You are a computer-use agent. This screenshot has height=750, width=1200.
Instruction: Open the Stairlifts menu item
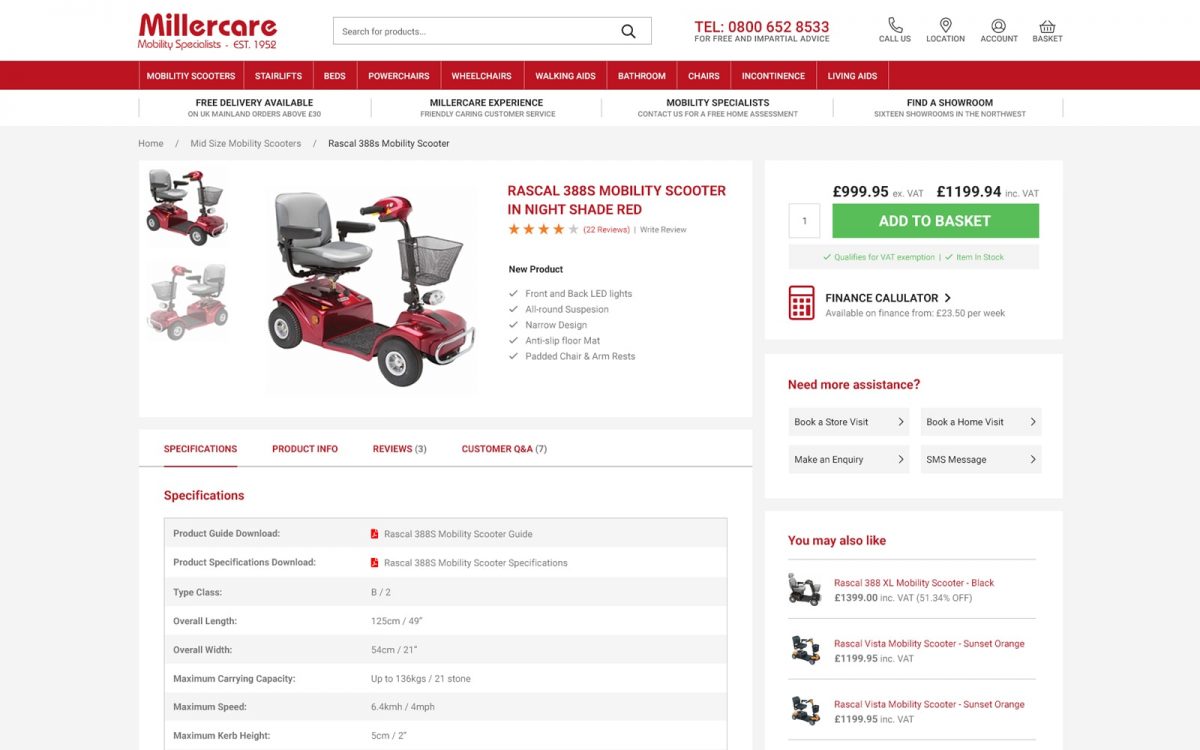point(278,76)
